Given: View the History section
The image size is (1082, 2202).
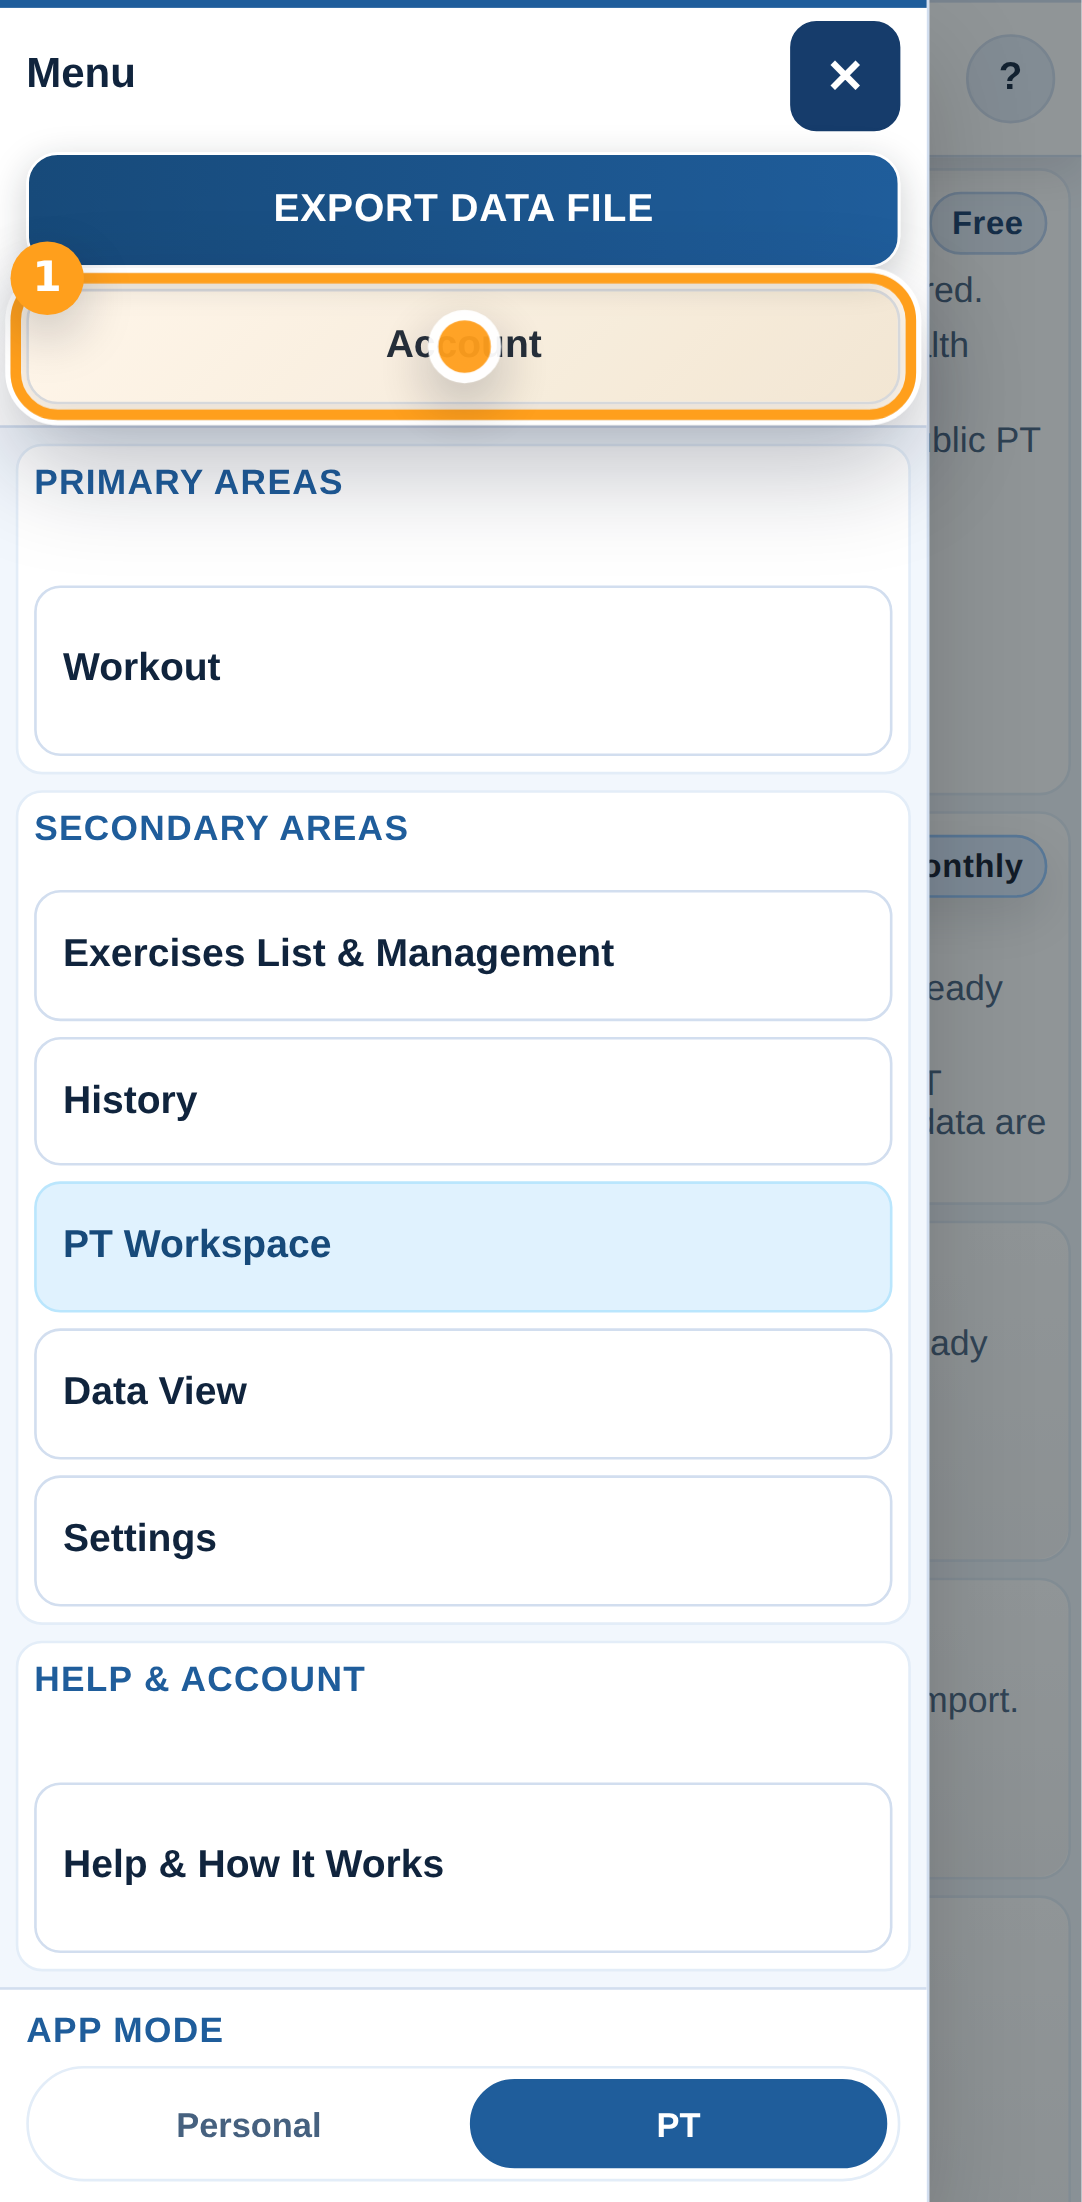Looking at the screenshot, I should pyautogui.click(x=463, y=1101).
